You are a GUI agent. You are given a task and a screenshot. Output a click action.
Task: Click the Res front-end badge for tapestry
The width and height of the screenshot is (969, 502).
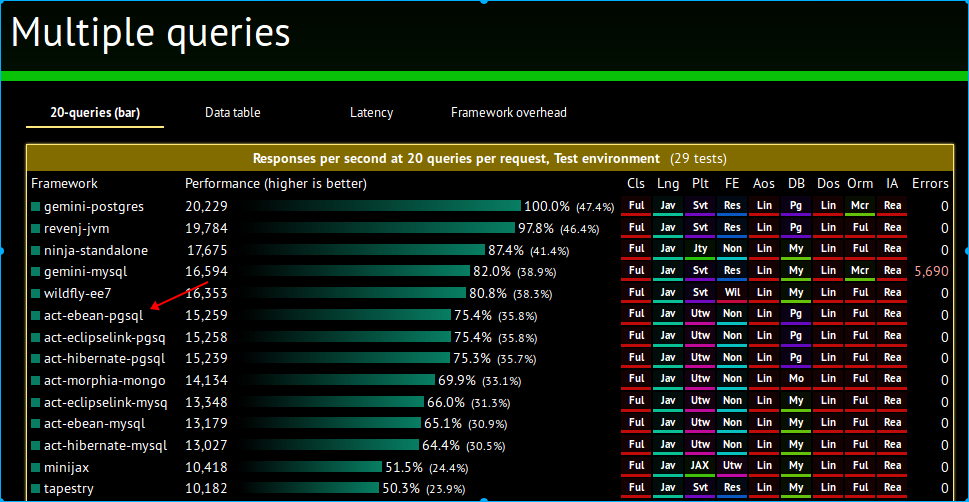(x=732, y=488)
